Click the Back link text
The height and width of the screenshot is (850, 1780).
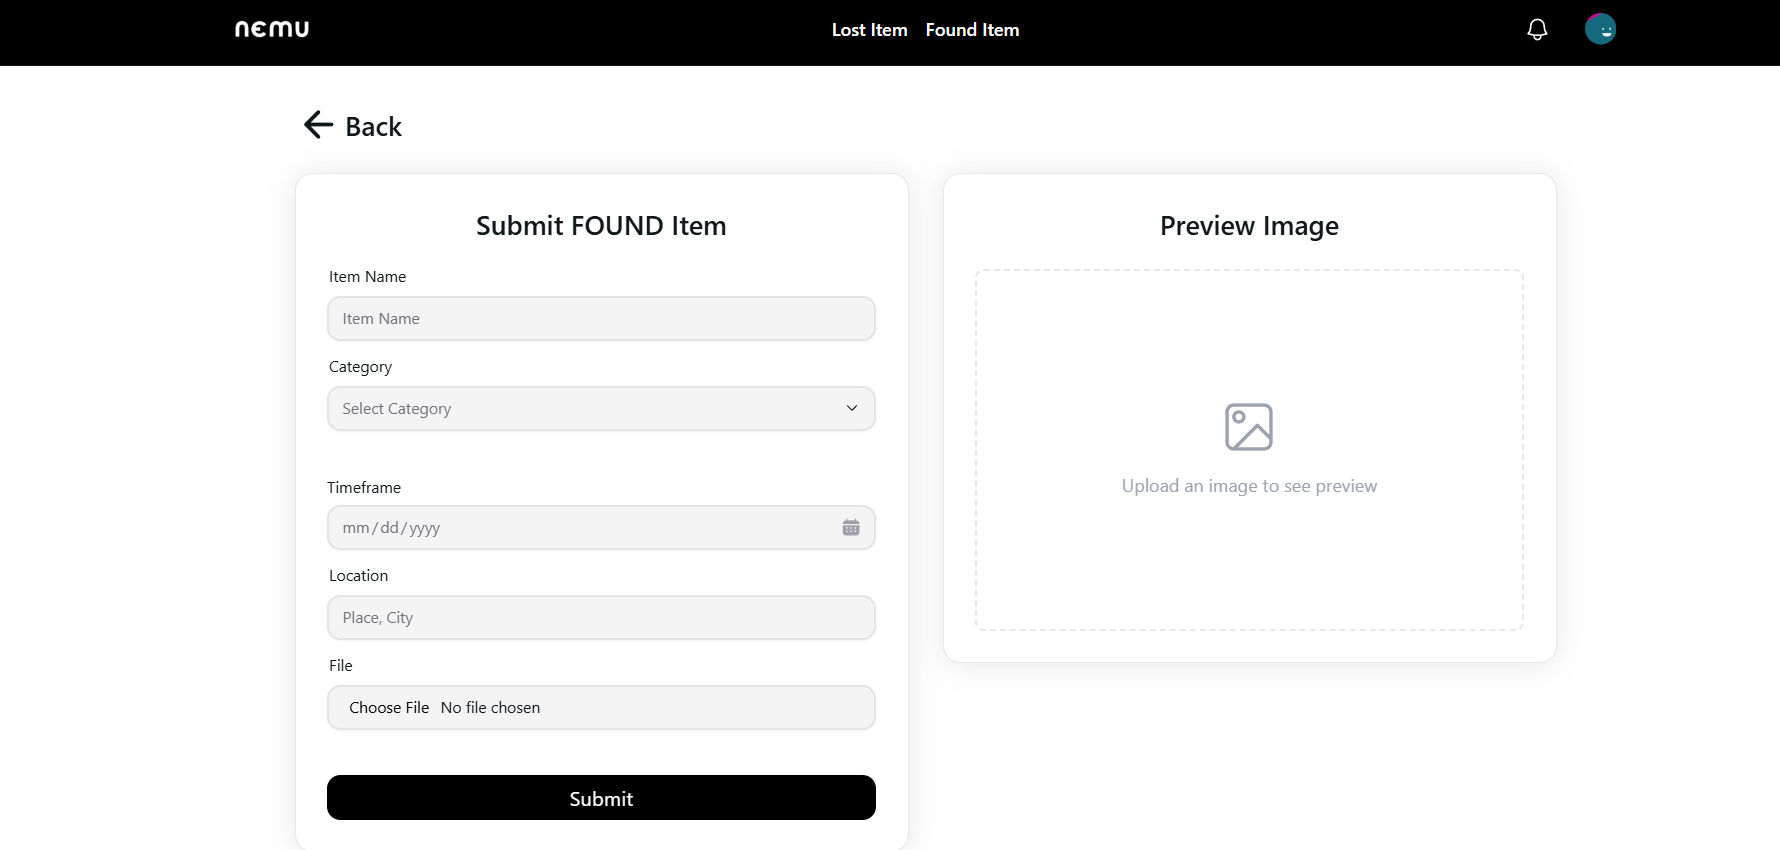coord(373,126)
